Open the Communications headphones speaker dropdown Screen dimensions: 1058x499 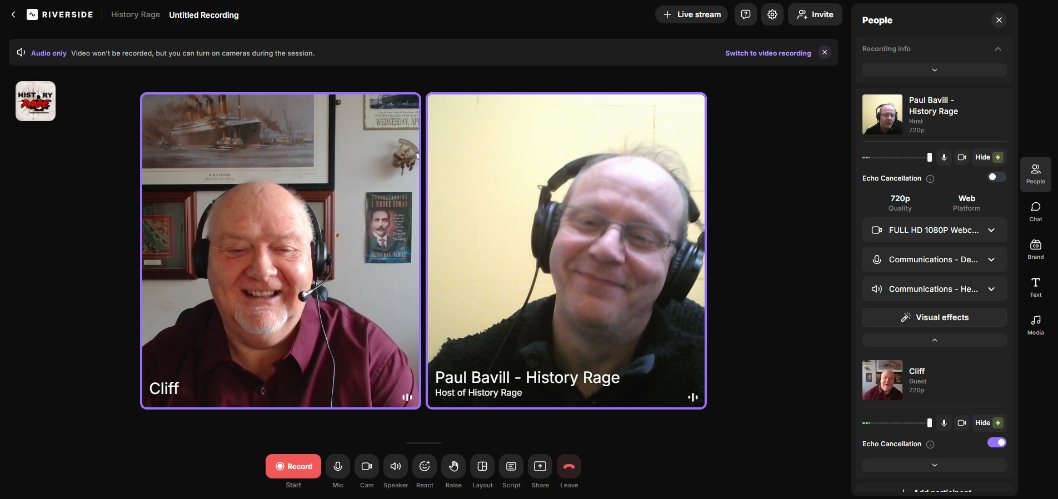pyautogui.click(x=935, y=289)
